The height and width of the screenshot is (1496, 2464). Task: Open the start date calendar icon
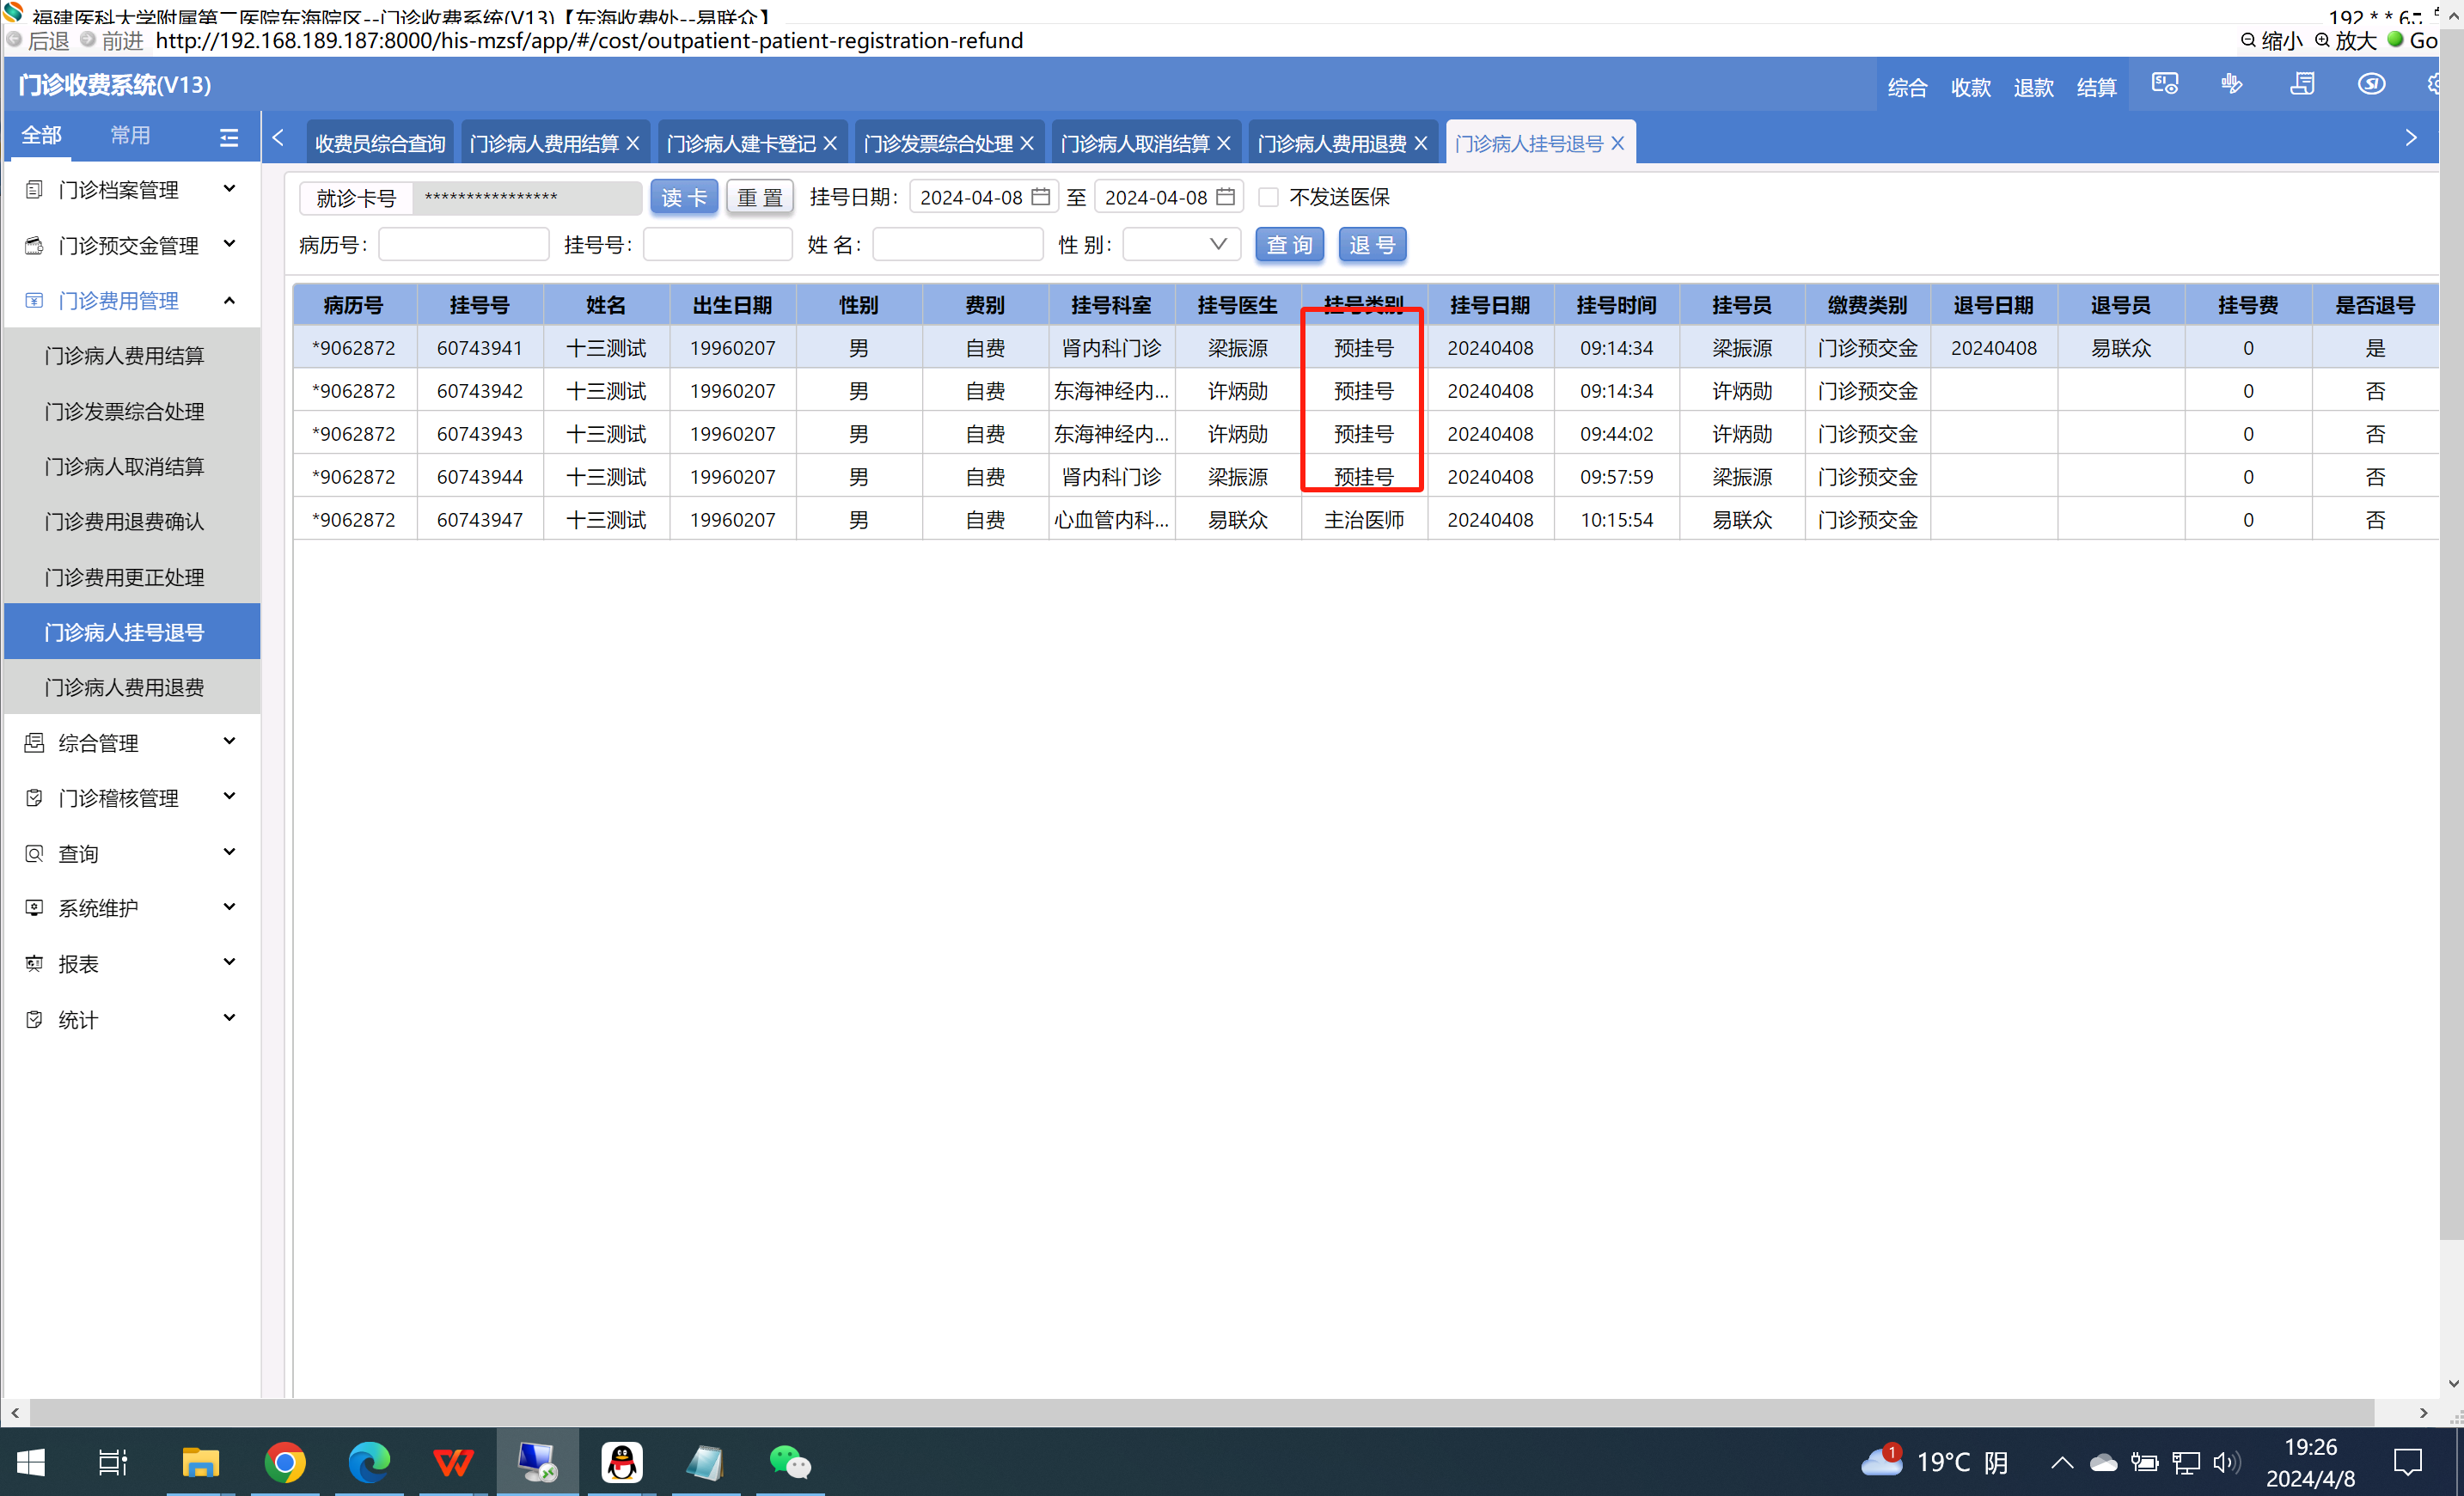coord(1040,196)
